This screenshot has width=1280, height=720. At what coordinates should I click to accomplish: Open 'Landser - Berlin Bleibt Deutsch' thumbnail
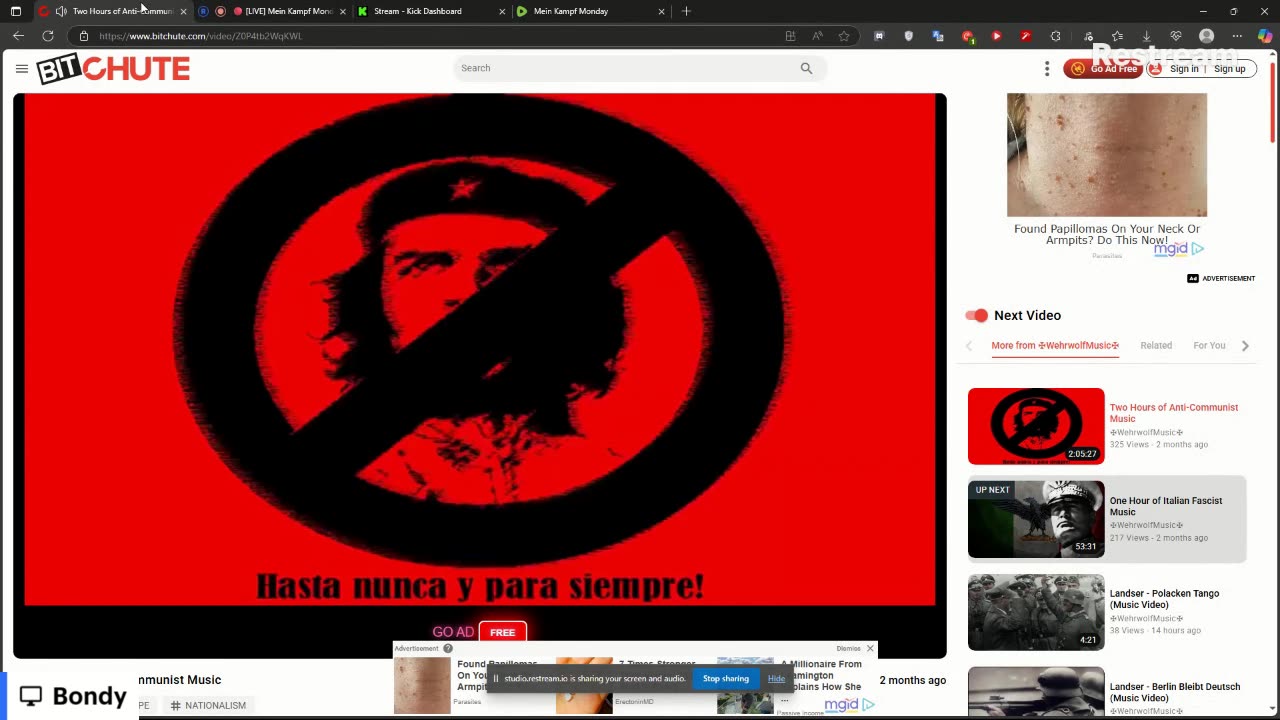[x=1036, y=692]
